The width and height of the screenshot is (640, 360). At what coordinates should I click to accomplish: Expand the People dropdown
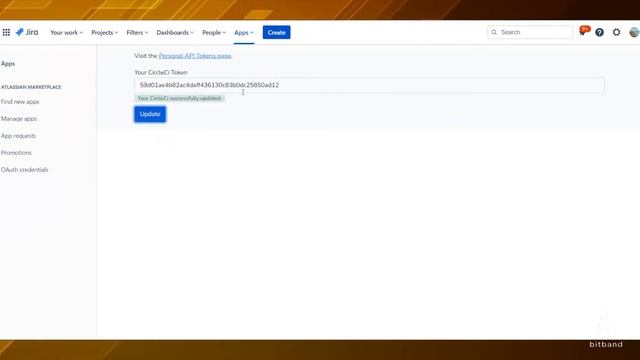click(214, 33)
